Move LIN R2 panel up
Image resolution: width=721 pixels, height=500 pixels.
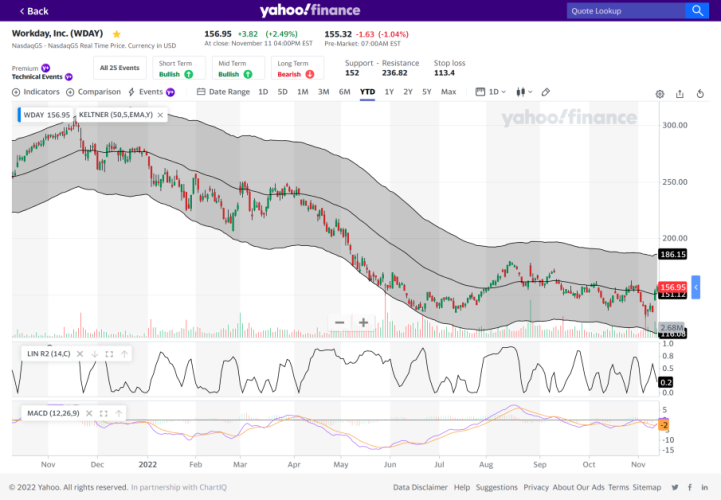tap(124, 354)
